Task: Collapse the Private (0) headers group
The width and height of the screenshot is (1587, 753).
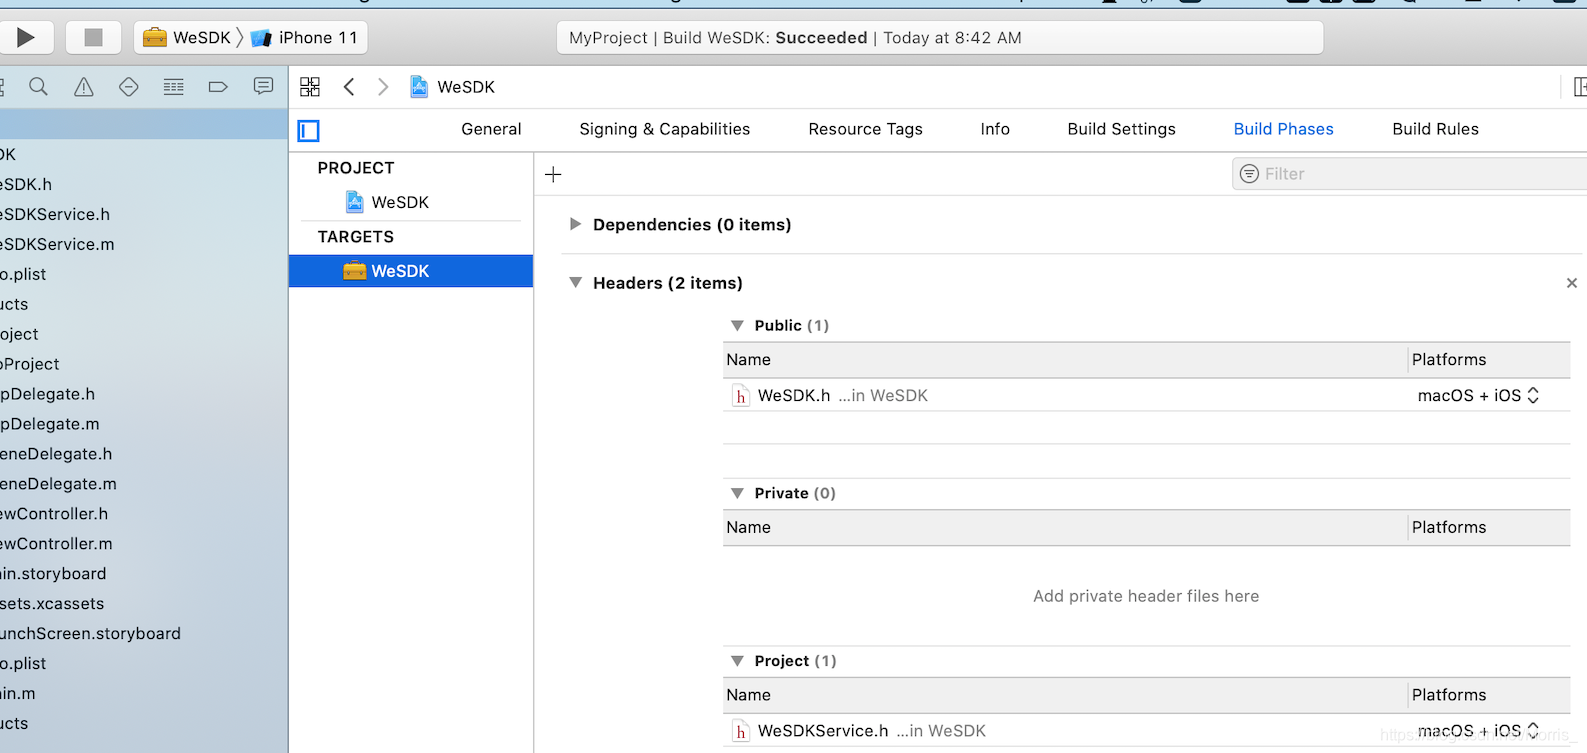Action: coord(737,493)
